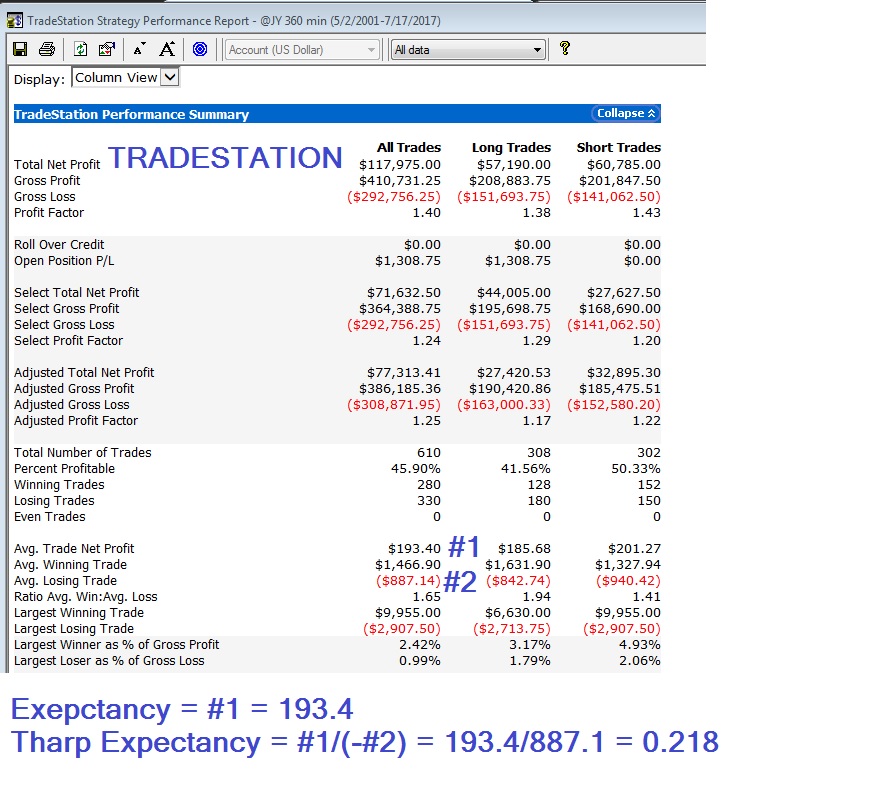
Task: Click the Total Number of Trades row label
Action: (x=83, y=452)
